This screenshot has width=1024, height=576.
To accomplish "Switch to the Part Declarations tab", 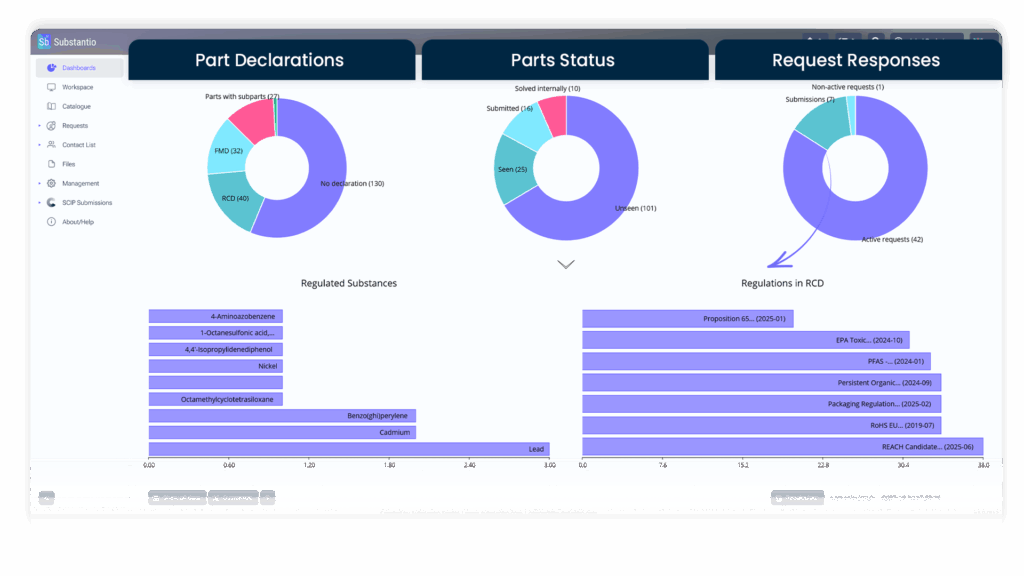I will pyautogui.click(x=271, y=60).
